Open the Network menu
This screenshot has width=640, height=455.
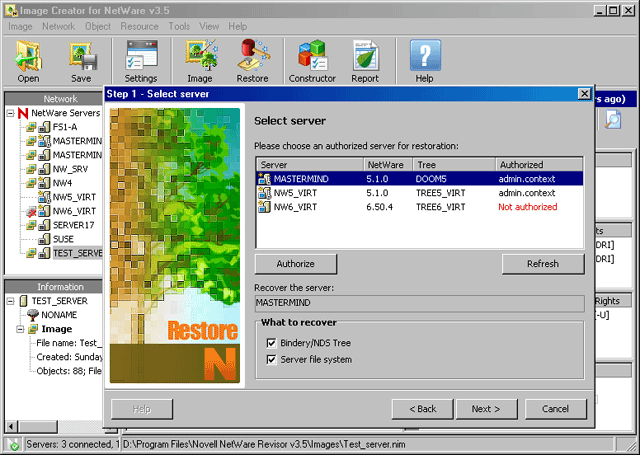point(58,26)
